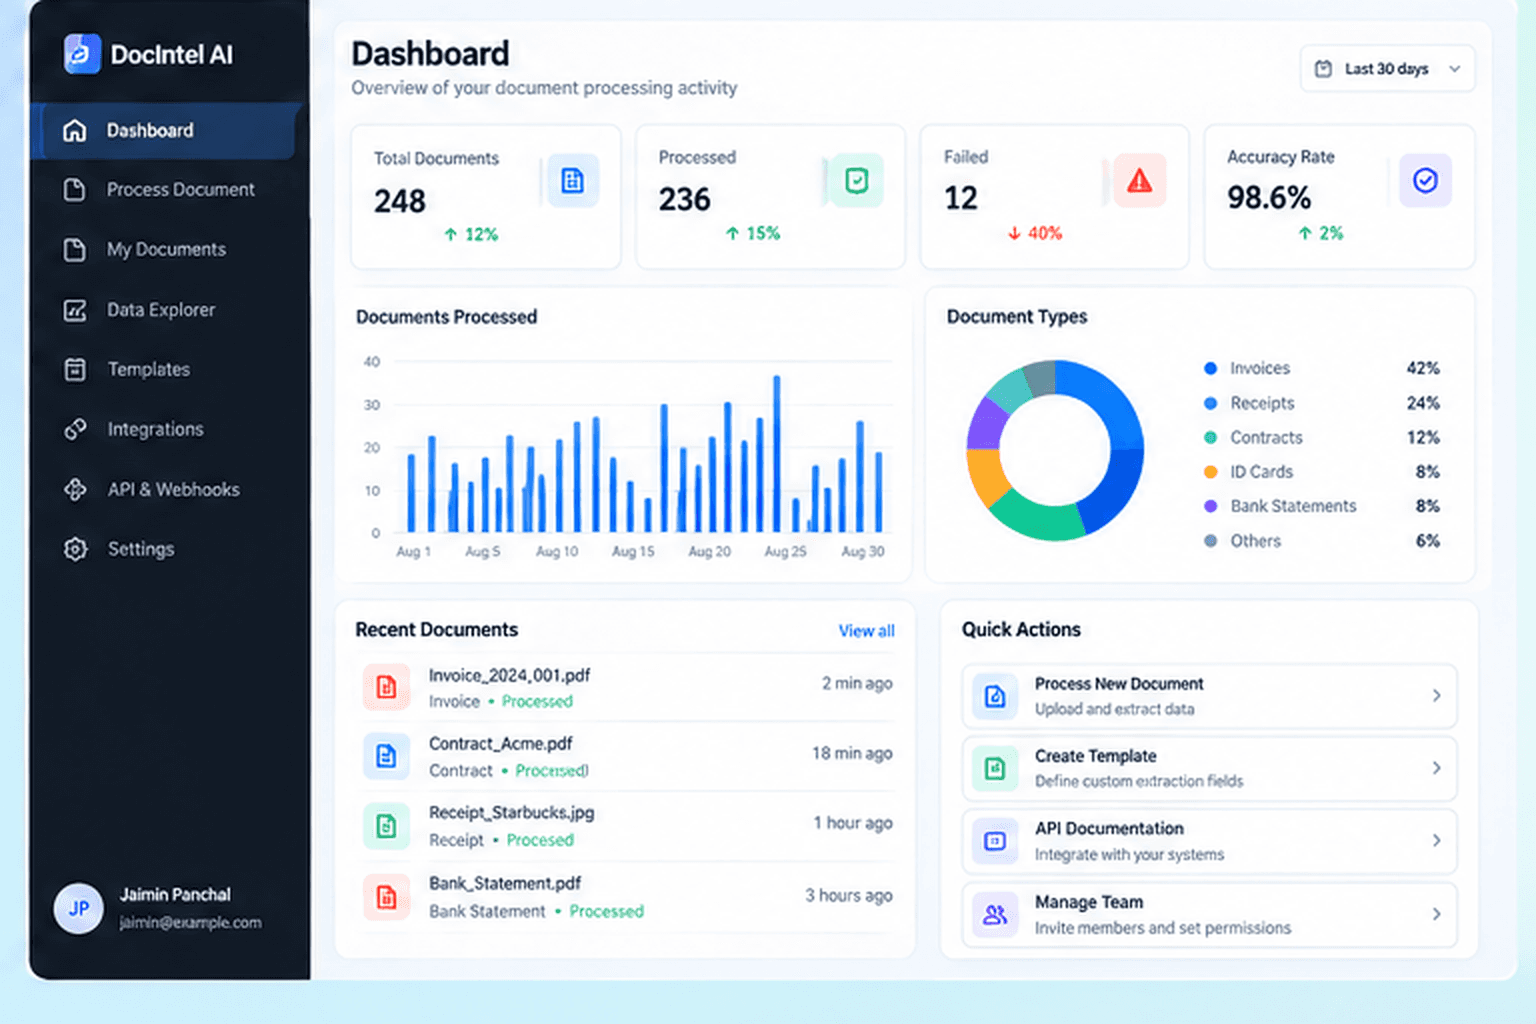Open the Settings menu item
This screenshot has height=1024, width=1536.
coord(167,549)
